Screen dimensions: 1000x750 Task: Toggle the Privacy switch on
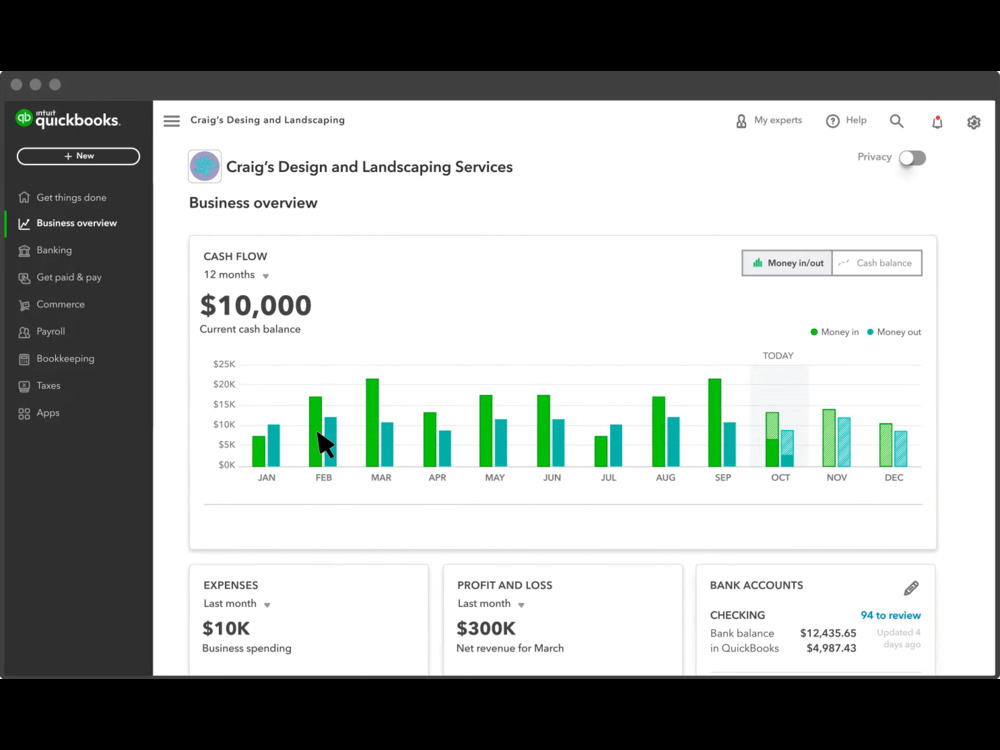(x=913, y=158)
